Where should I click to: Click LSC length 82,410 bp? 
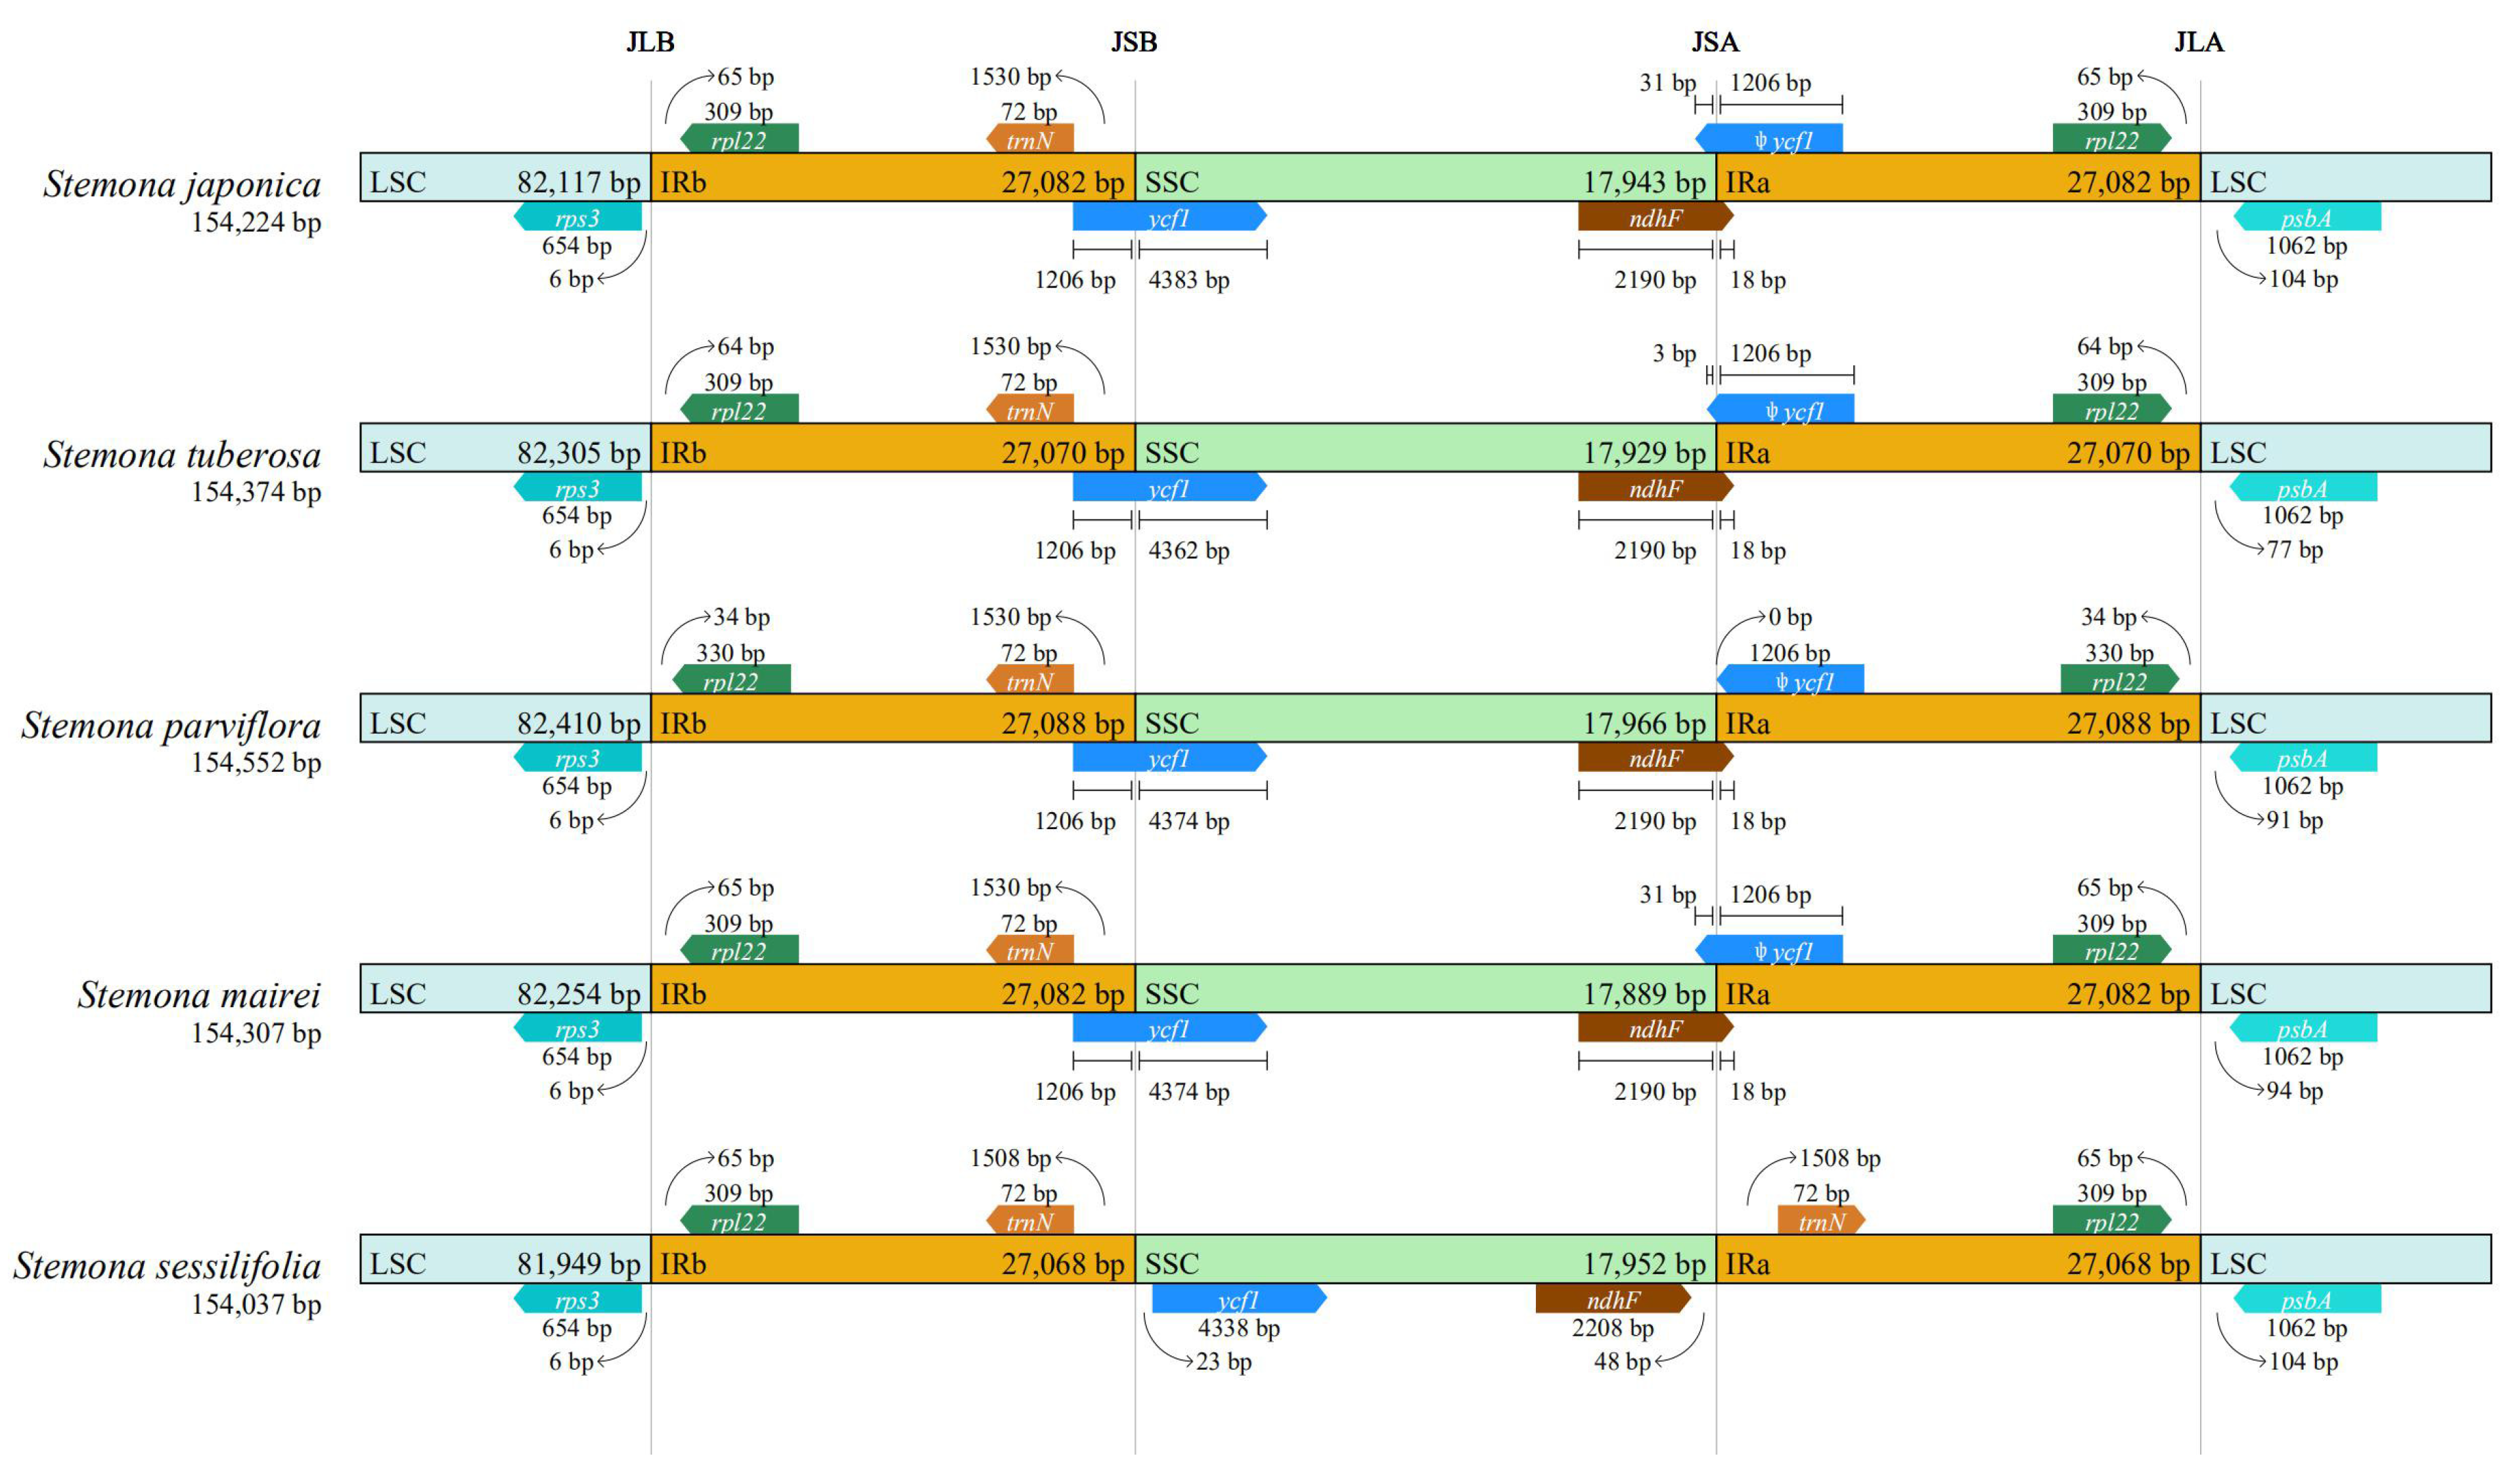coord(578,723)
